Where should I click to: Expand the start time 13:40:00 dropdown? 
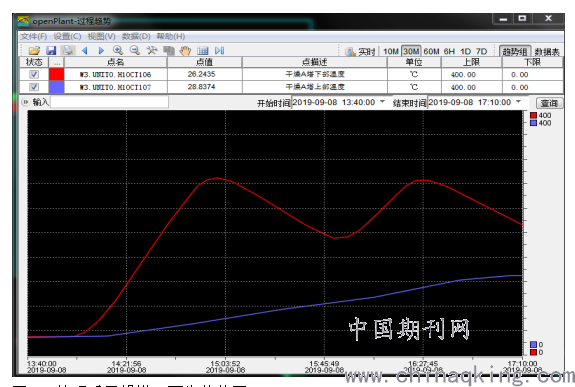(x=382, y=102)
